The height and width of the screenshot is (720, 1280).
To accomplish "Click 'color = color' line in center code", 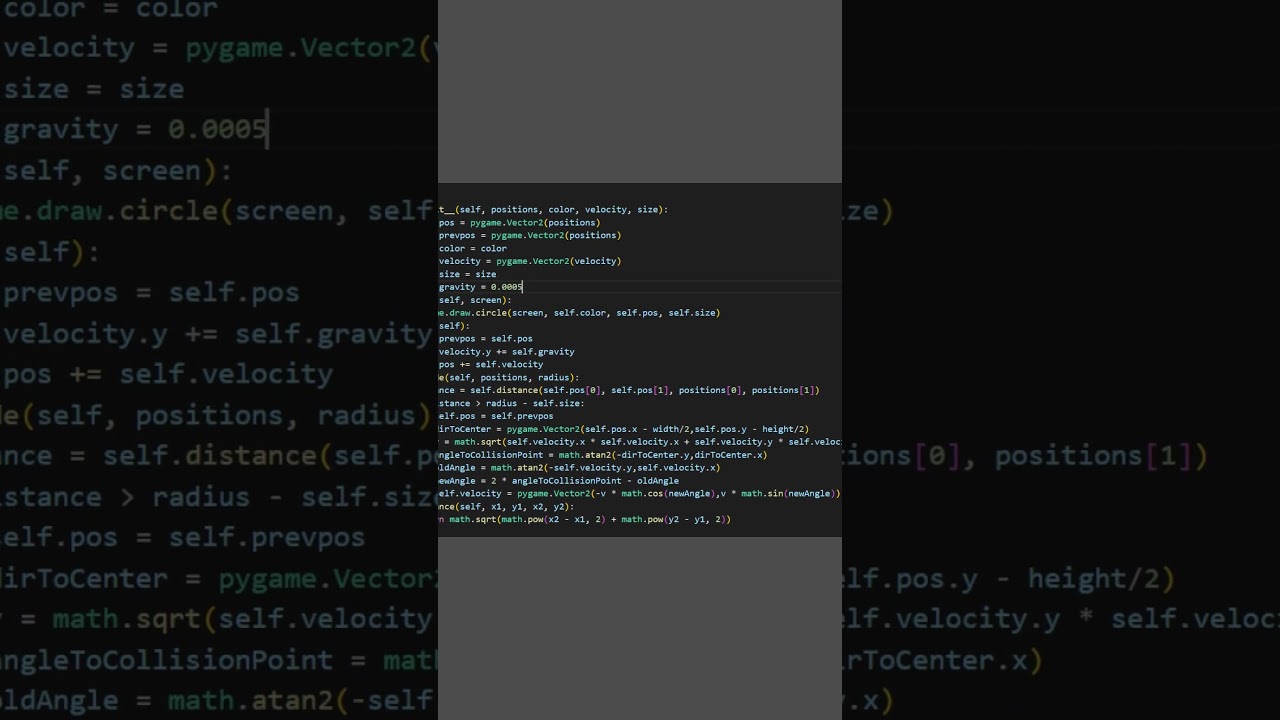I will 473,249.
